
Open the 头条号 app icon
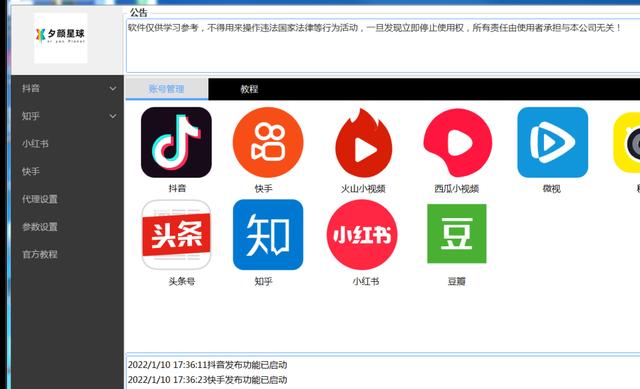[x=176, y=234]
